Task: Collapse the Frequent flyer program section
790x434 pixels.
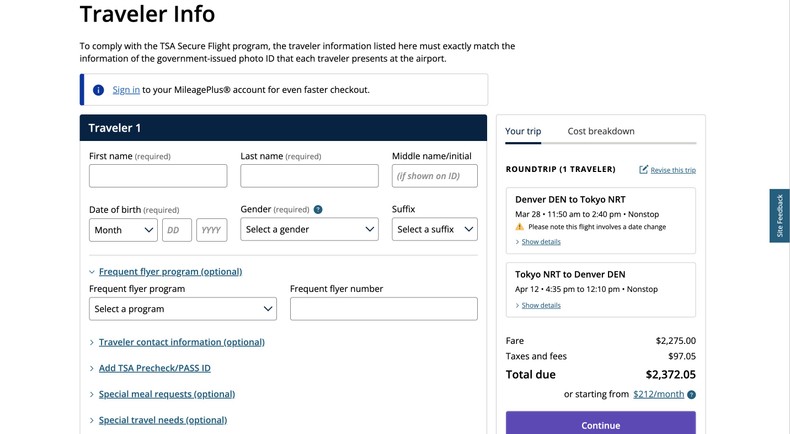Action: 170,272
